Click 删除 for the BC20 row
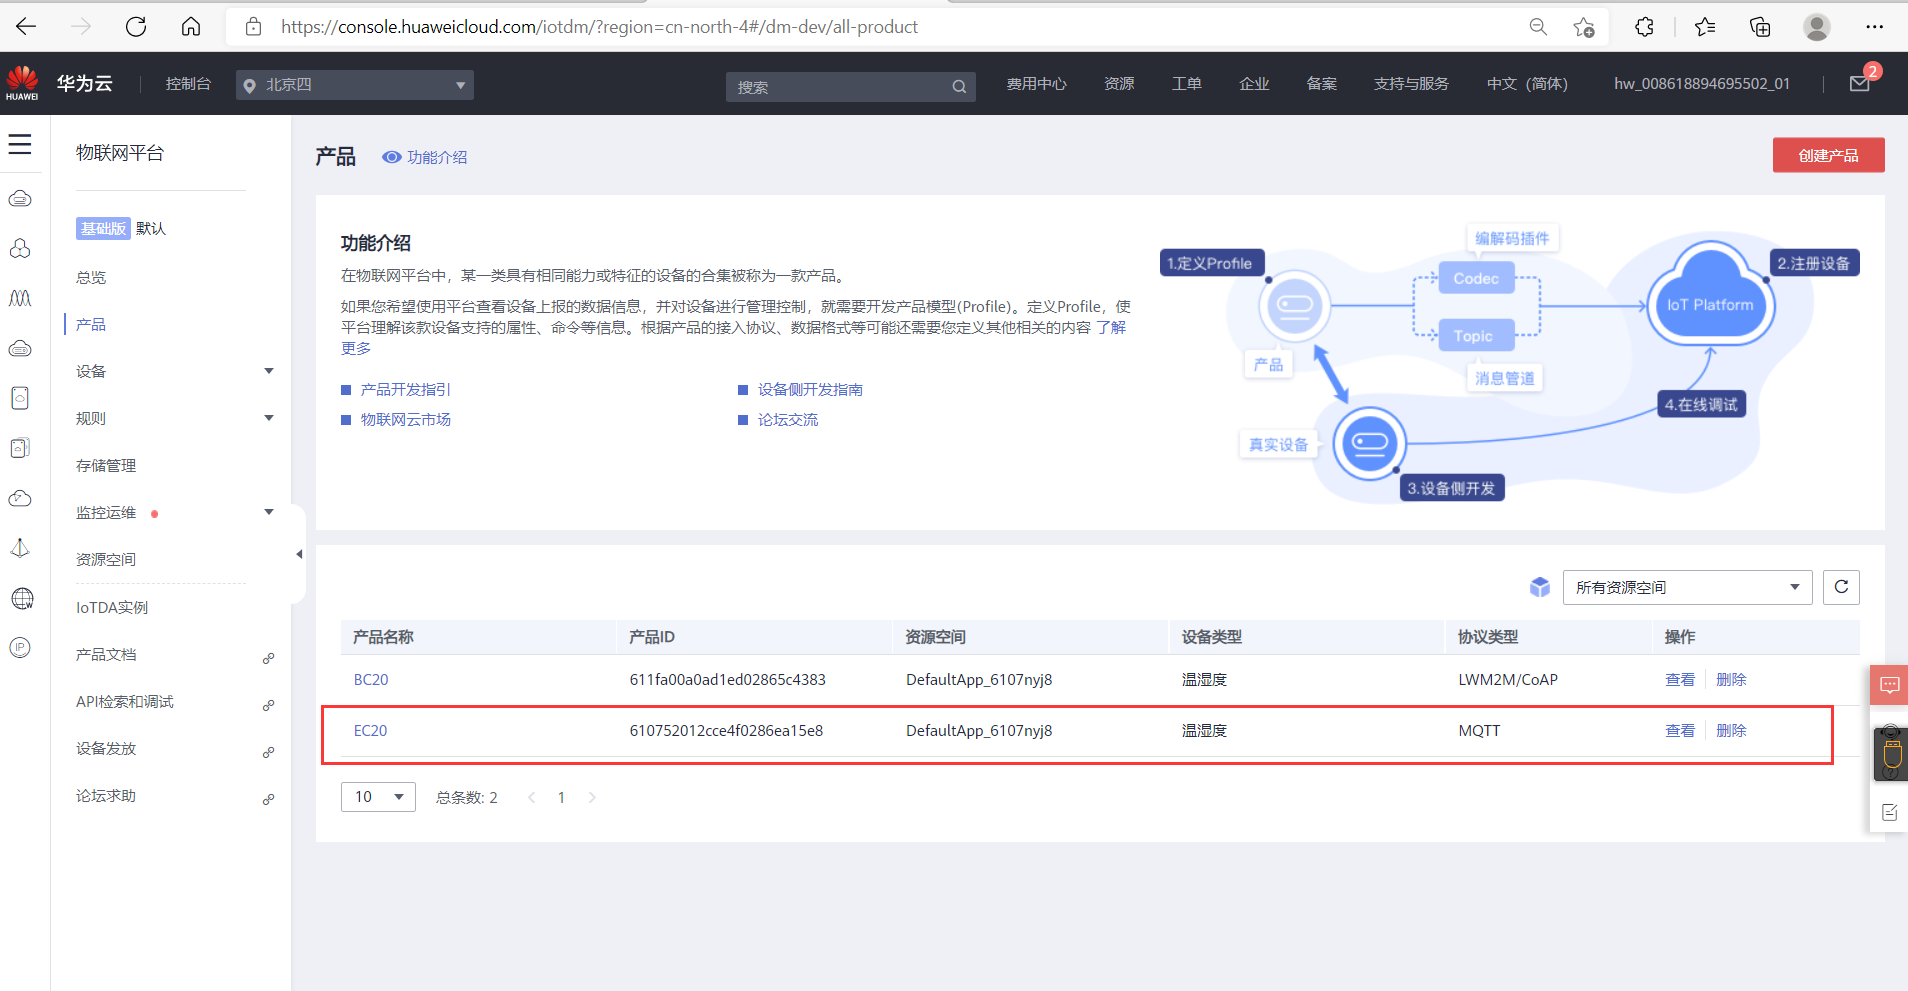Image resolution: width=1908 pixels, height=991 pixels. point(1731,679)
